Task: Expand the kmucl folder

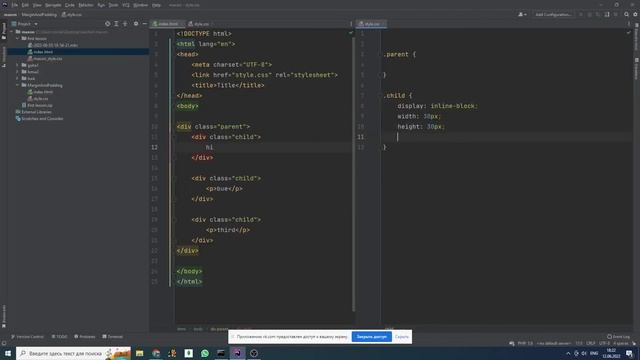Action: pos(18,72)
